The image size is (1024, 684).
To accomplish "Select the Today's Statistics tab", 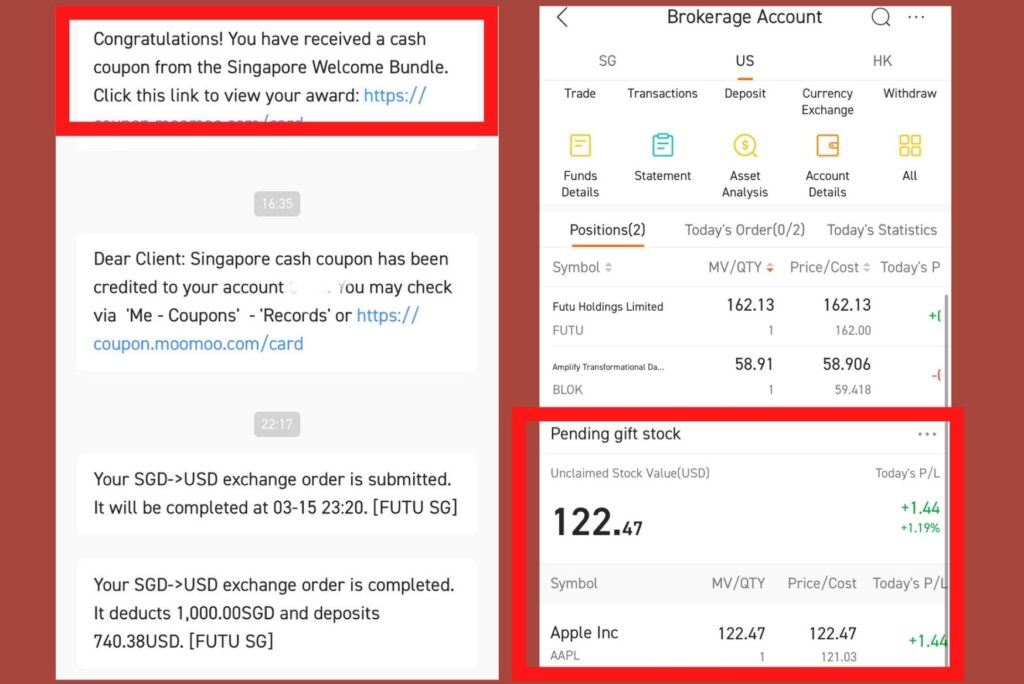I will click(882, 230).
